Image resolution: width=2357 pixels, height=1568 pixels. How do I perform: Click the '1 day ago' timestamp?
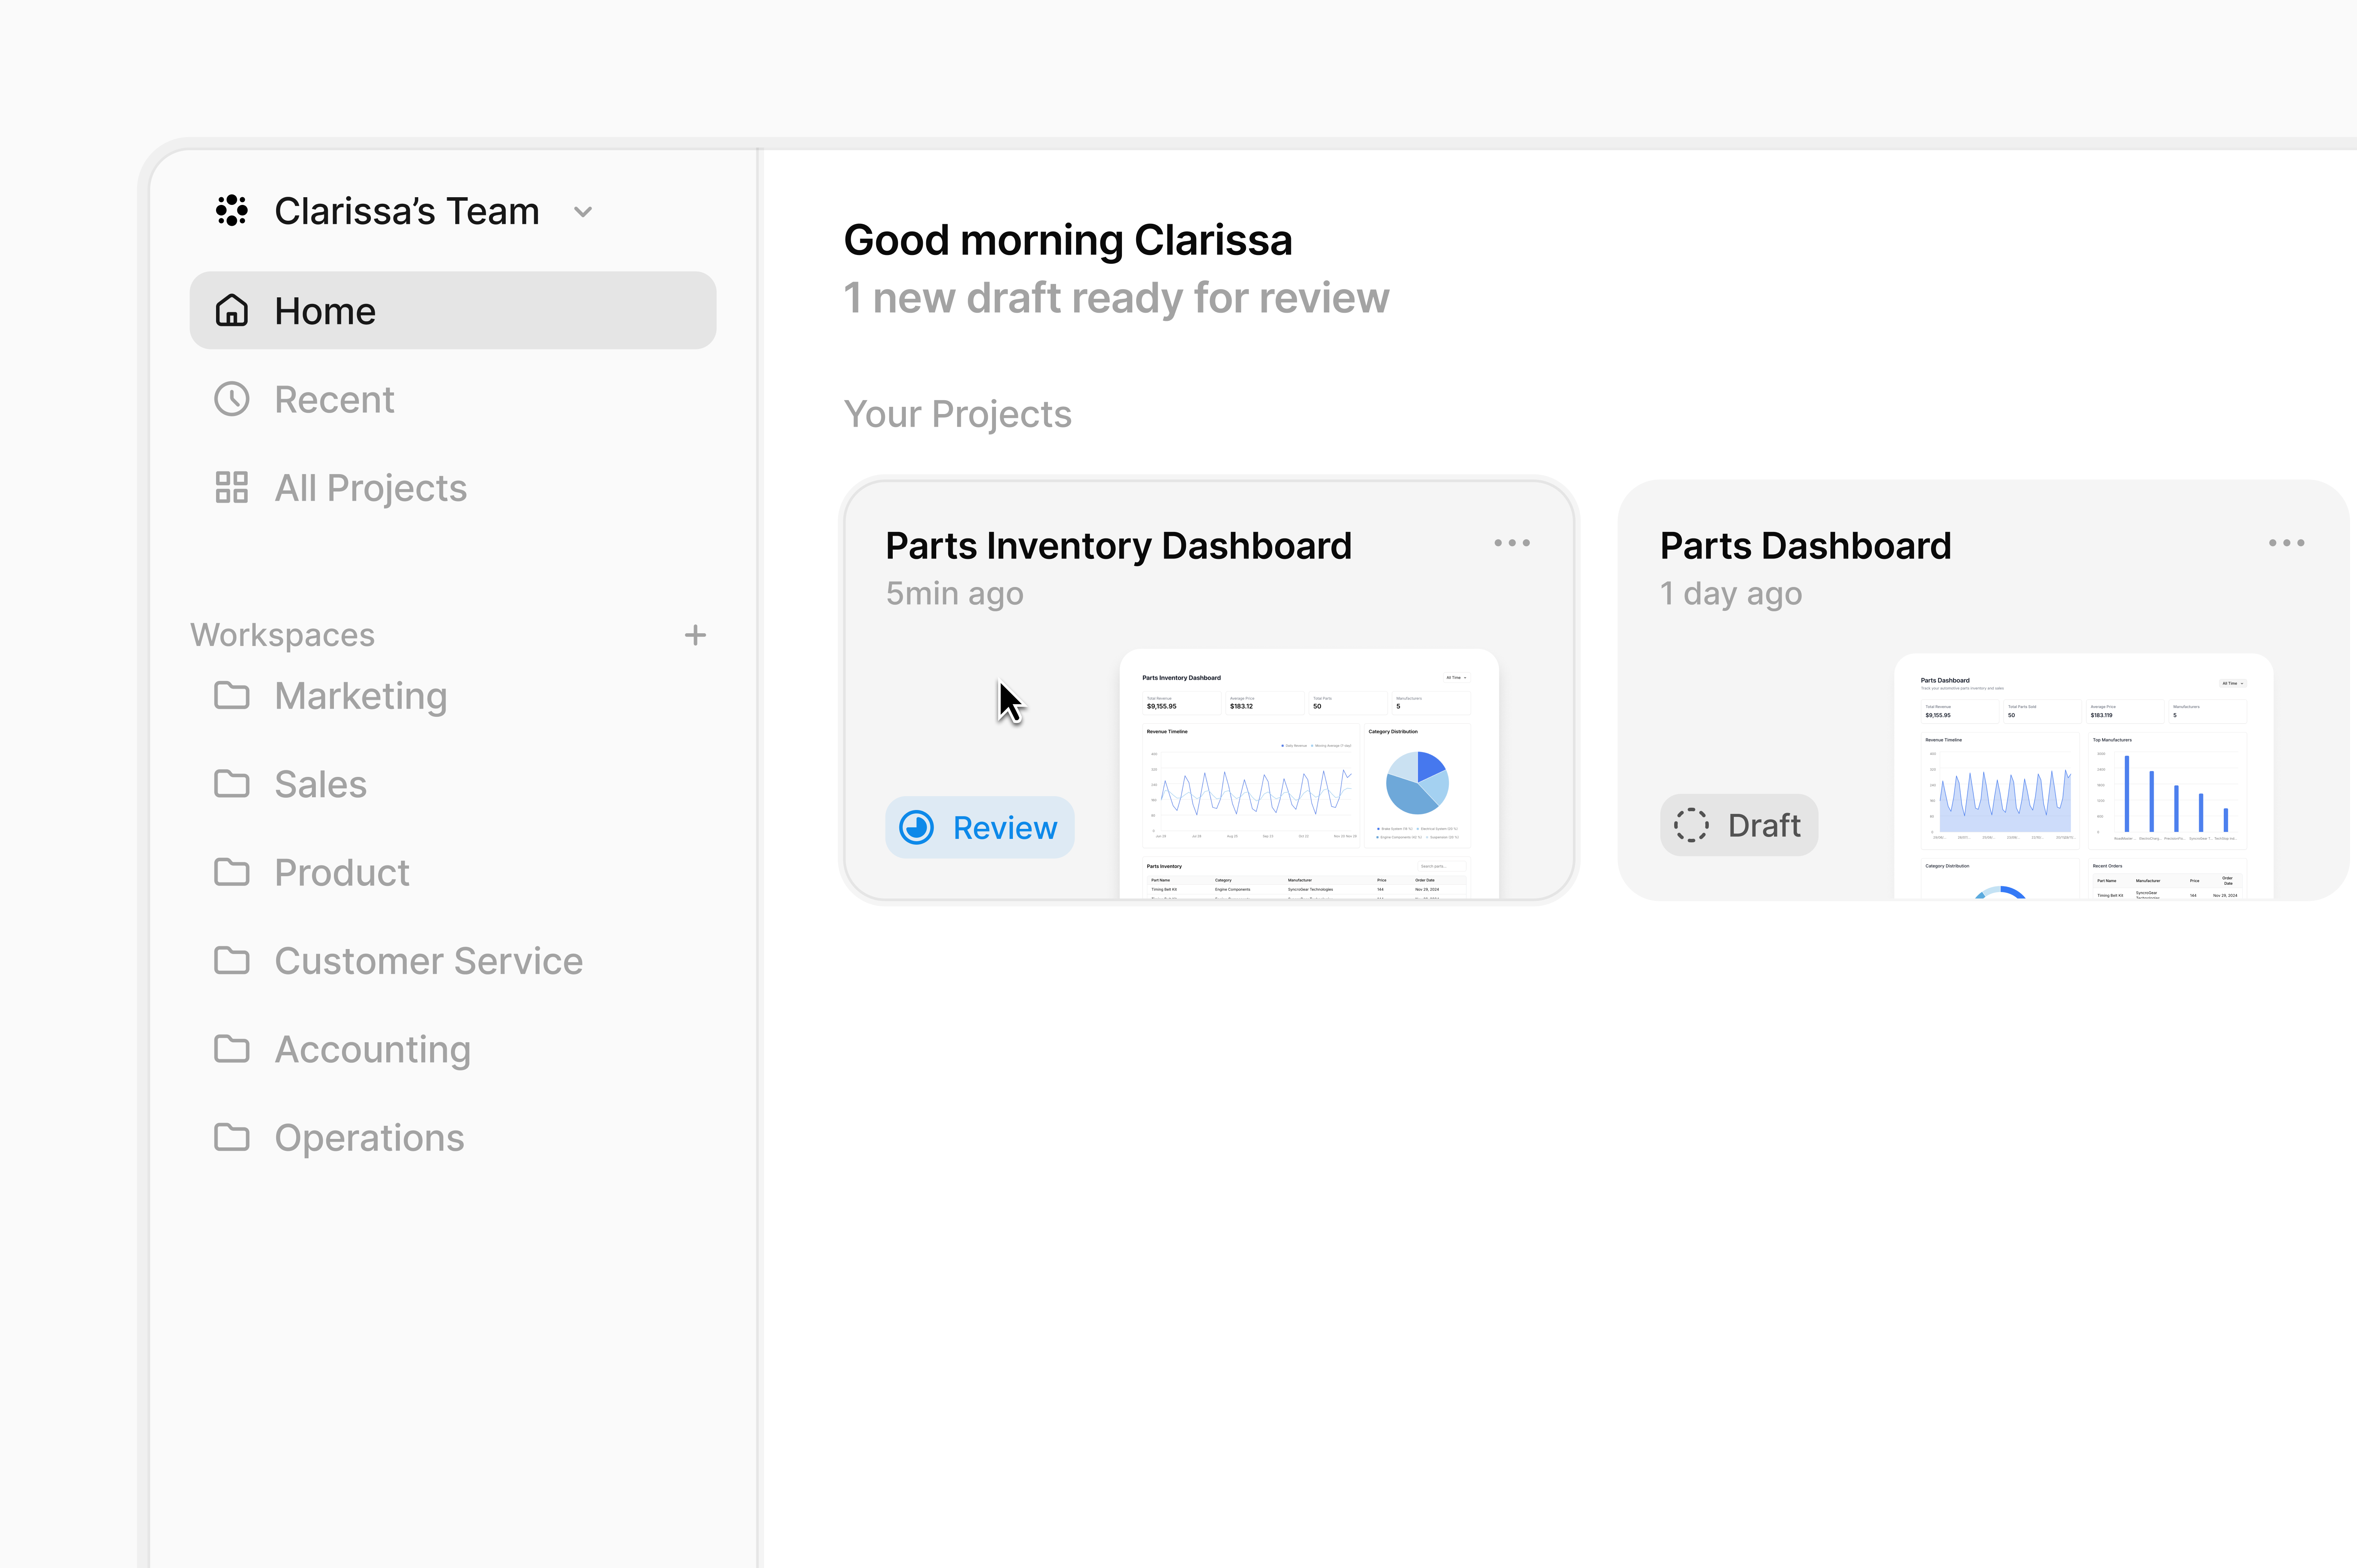(1731, 594)
